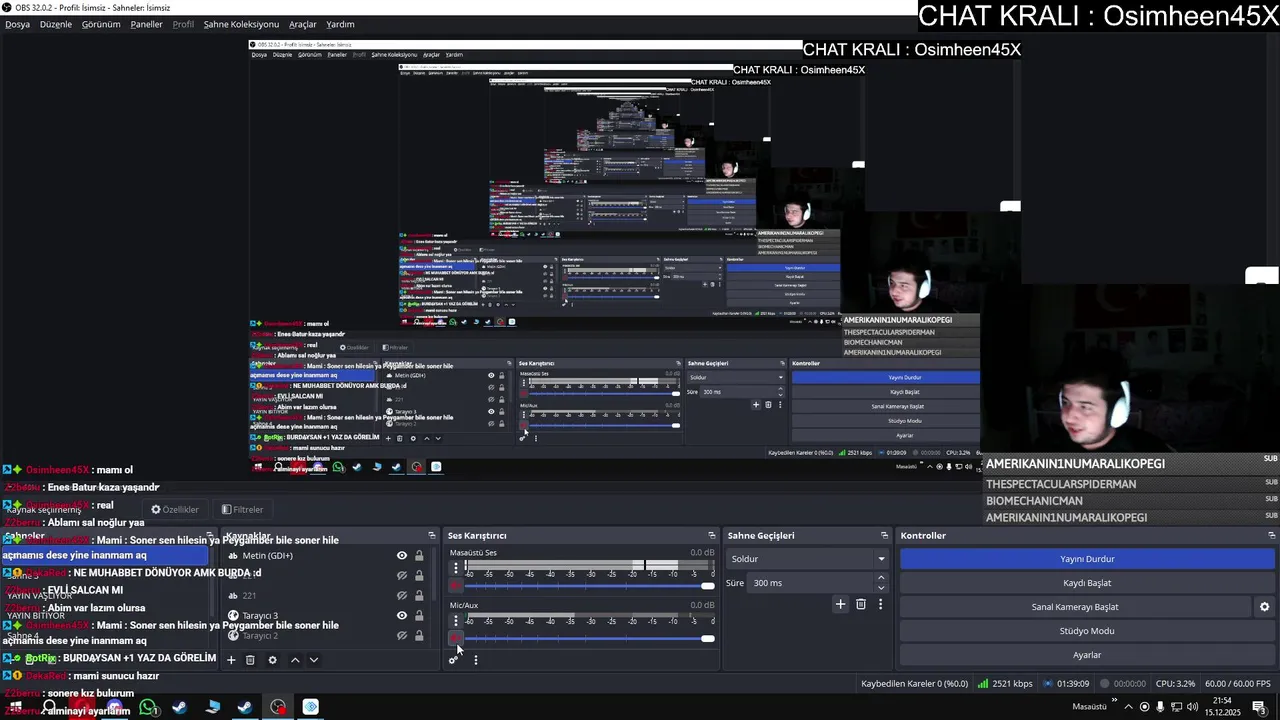
Task: Hide the Tarayıcı 3 source
Action: 402,616
